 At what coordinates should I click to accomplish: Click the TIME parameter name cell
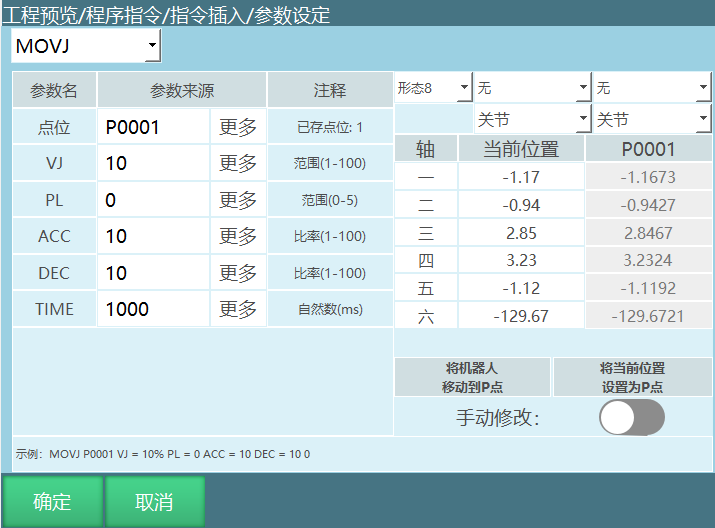coord(54,309)
